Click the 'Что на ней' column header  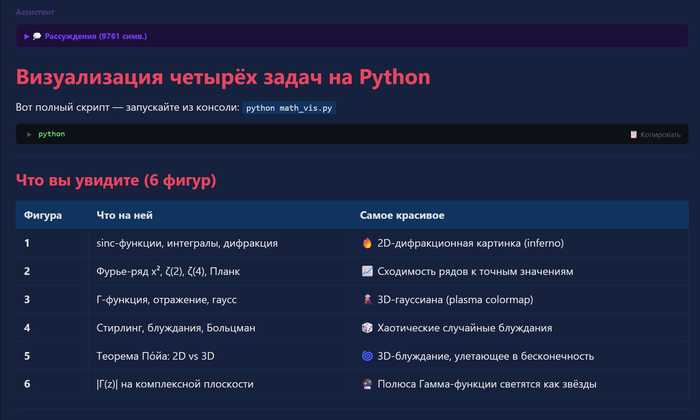click(x=124, y=215)
